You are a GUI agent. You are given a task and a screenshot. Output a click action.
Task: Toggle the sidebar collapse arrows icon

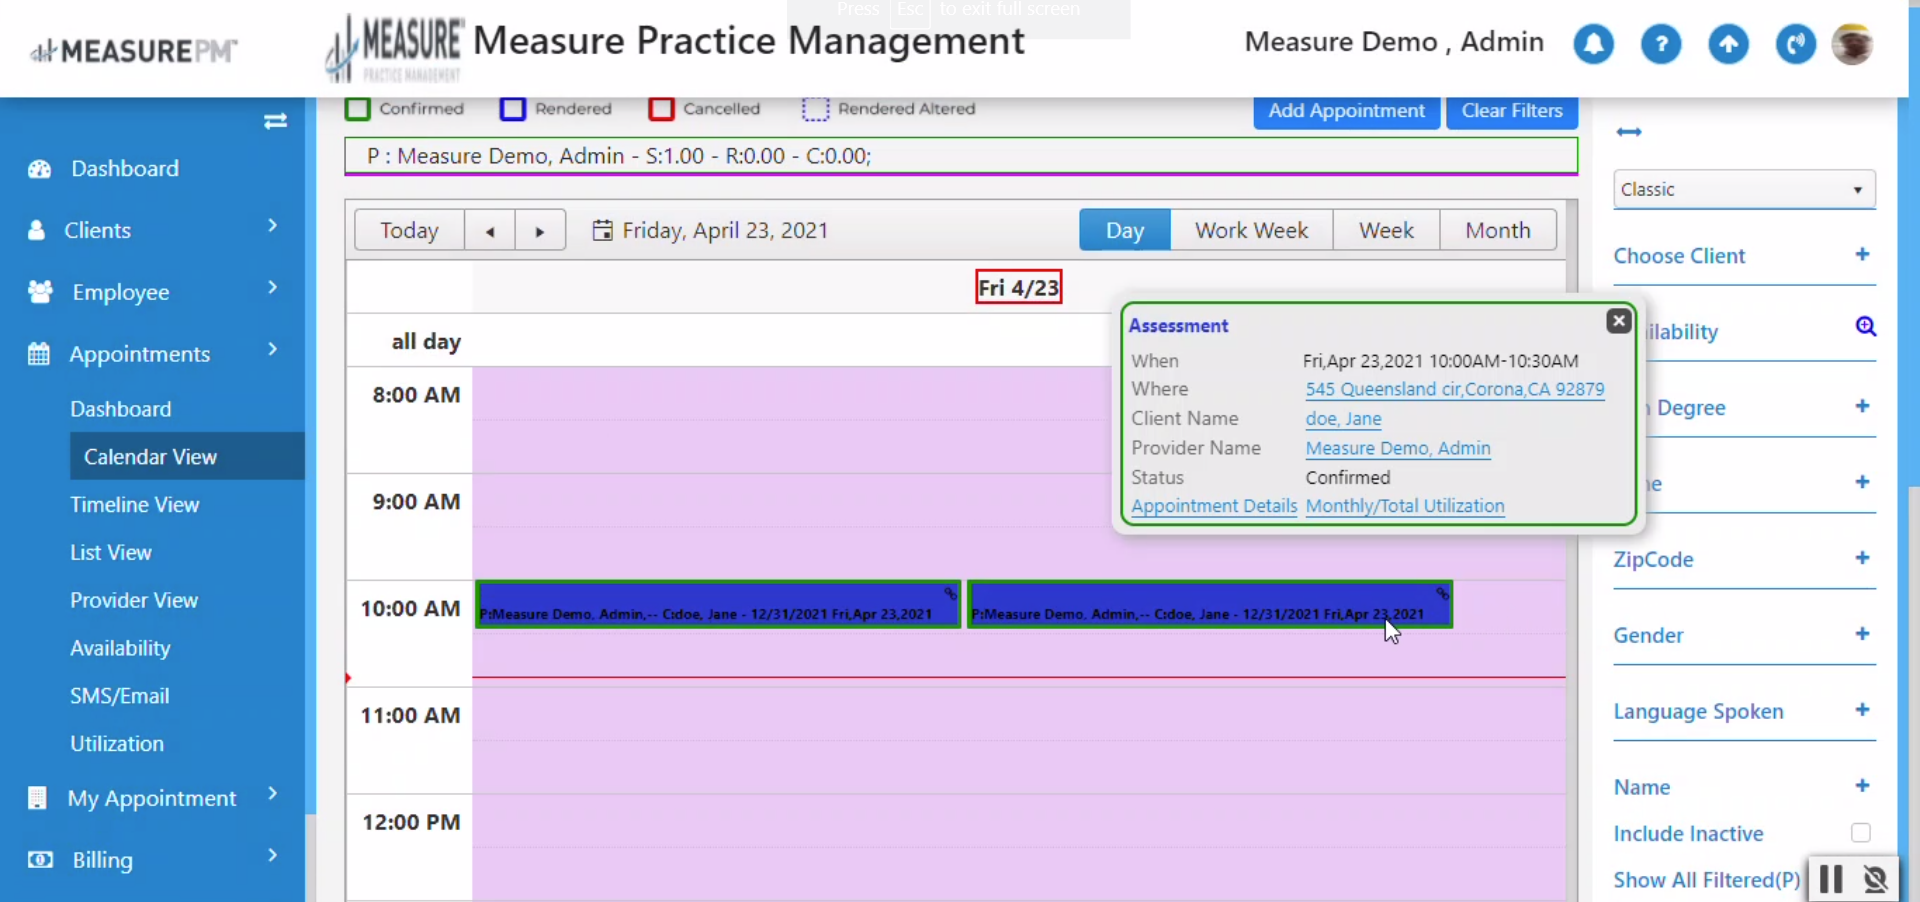[x=275, y=121]
